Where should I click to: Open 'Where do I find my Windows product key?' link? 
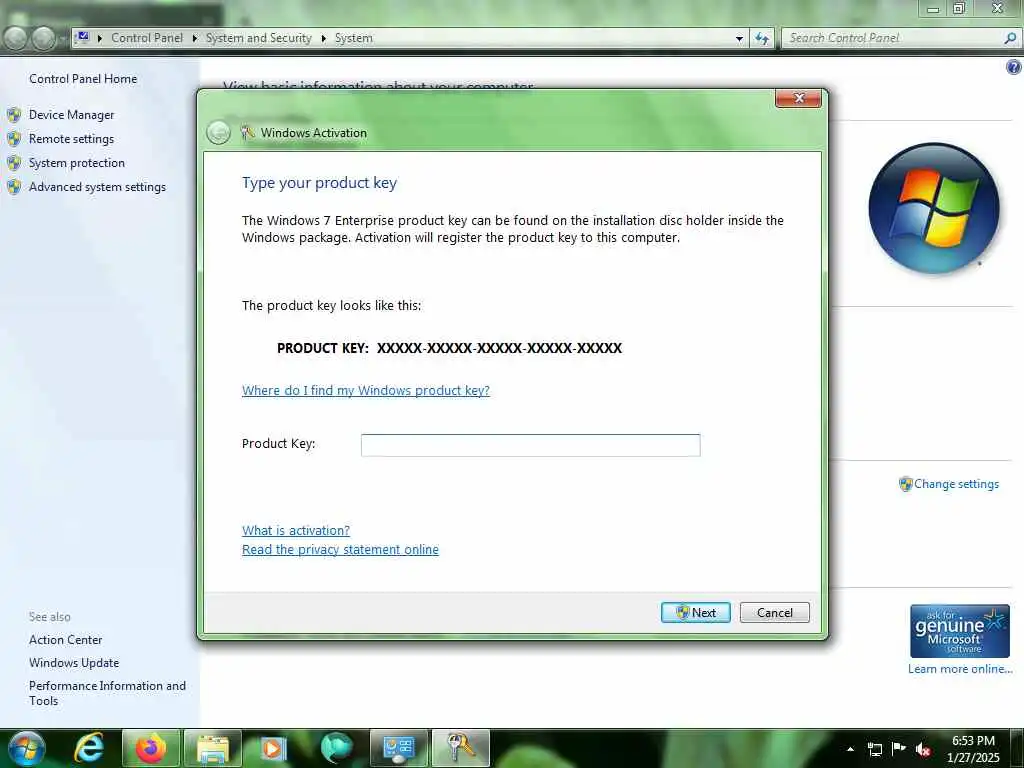366,391
